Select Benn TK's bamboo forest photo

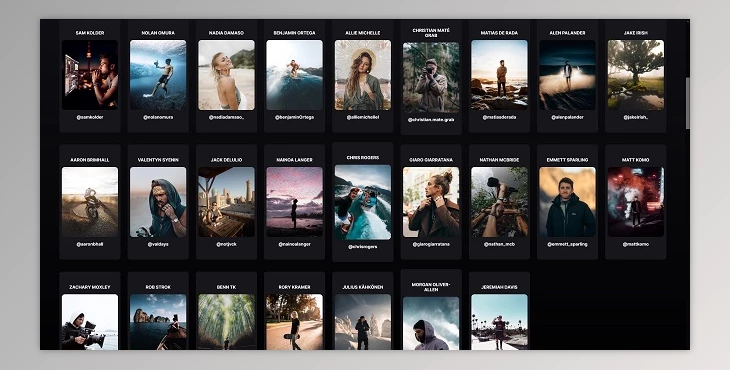(x=226, y=322)
